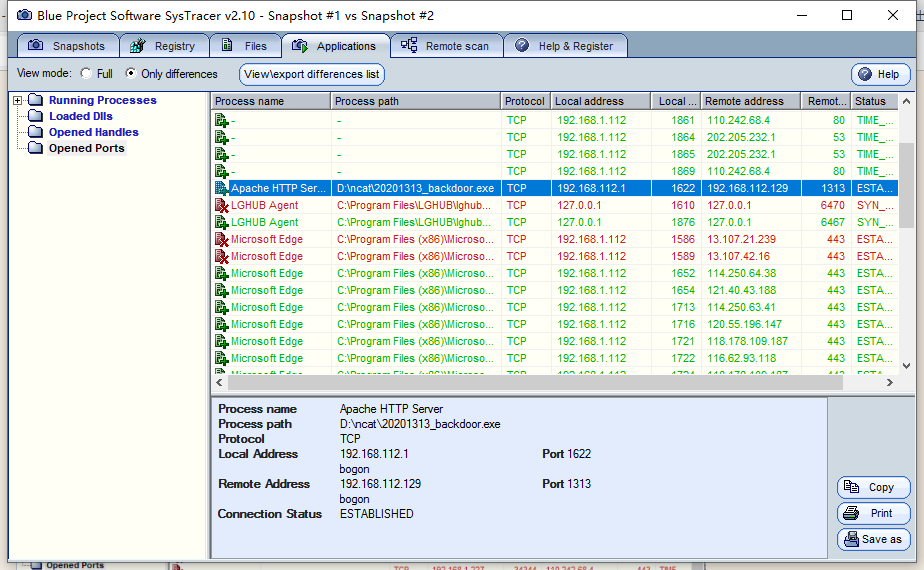Screen dimensions: 924x570
Task: Click added icon of Microsoft Edge port 1716
Action: (222, 325)
